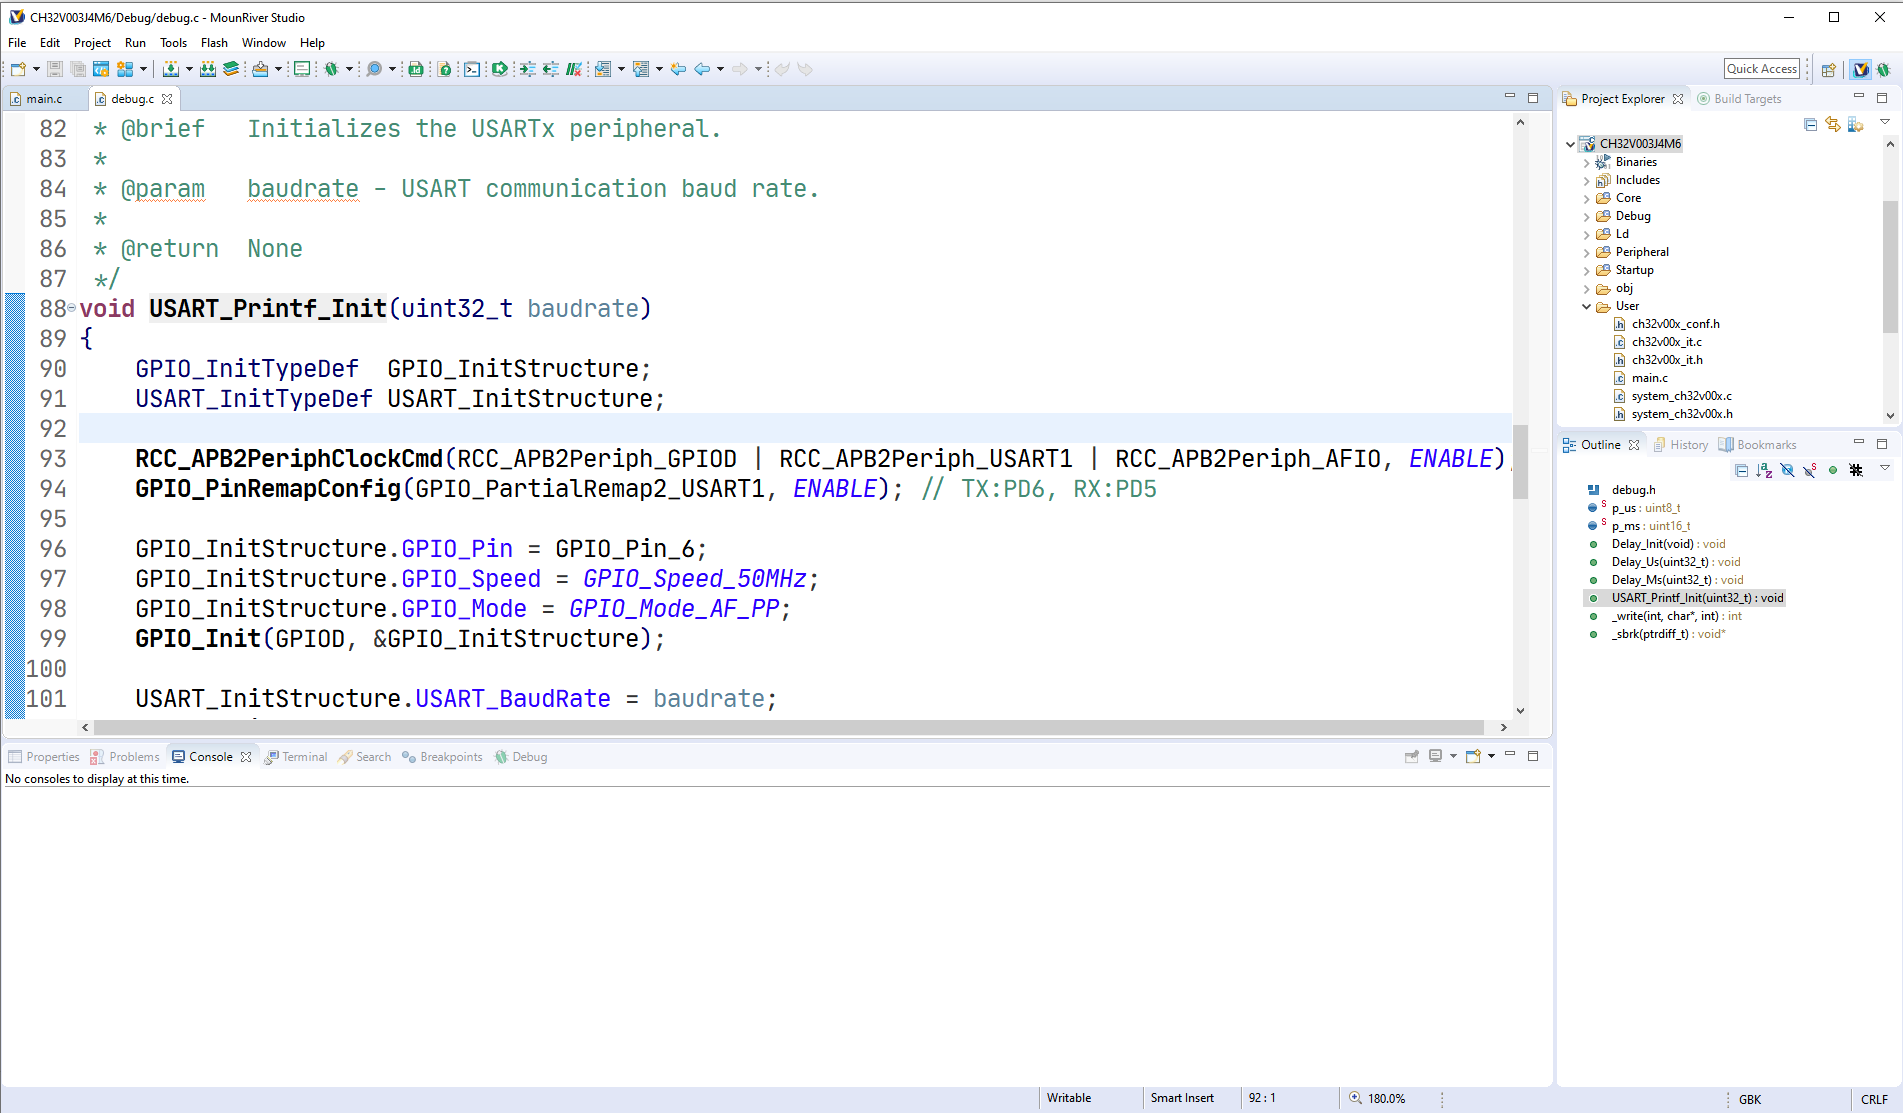Toggle Hide Fields in Outline toolbar
The width and height of the screenshot is (1903, 1113).
pos(1787,470)
